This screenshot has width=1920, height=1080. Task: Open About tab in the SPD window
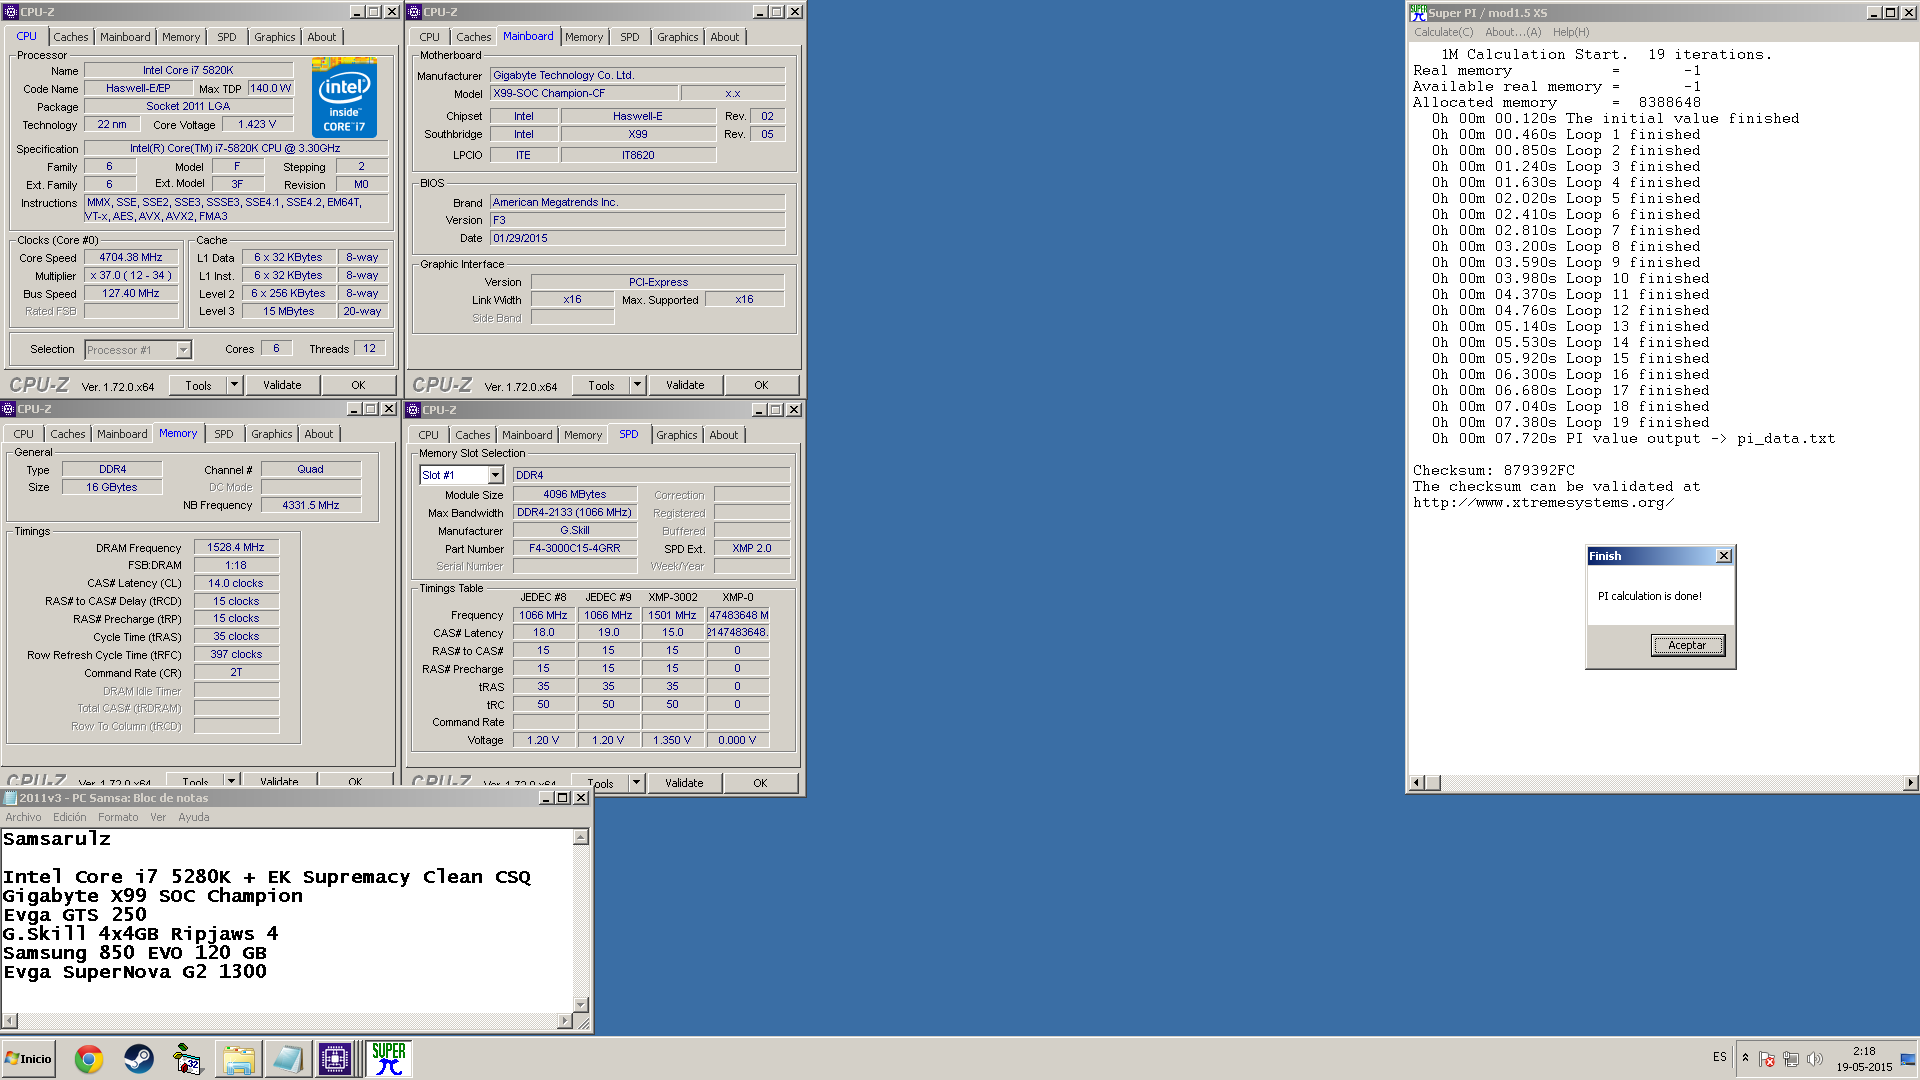coord(724,435)
